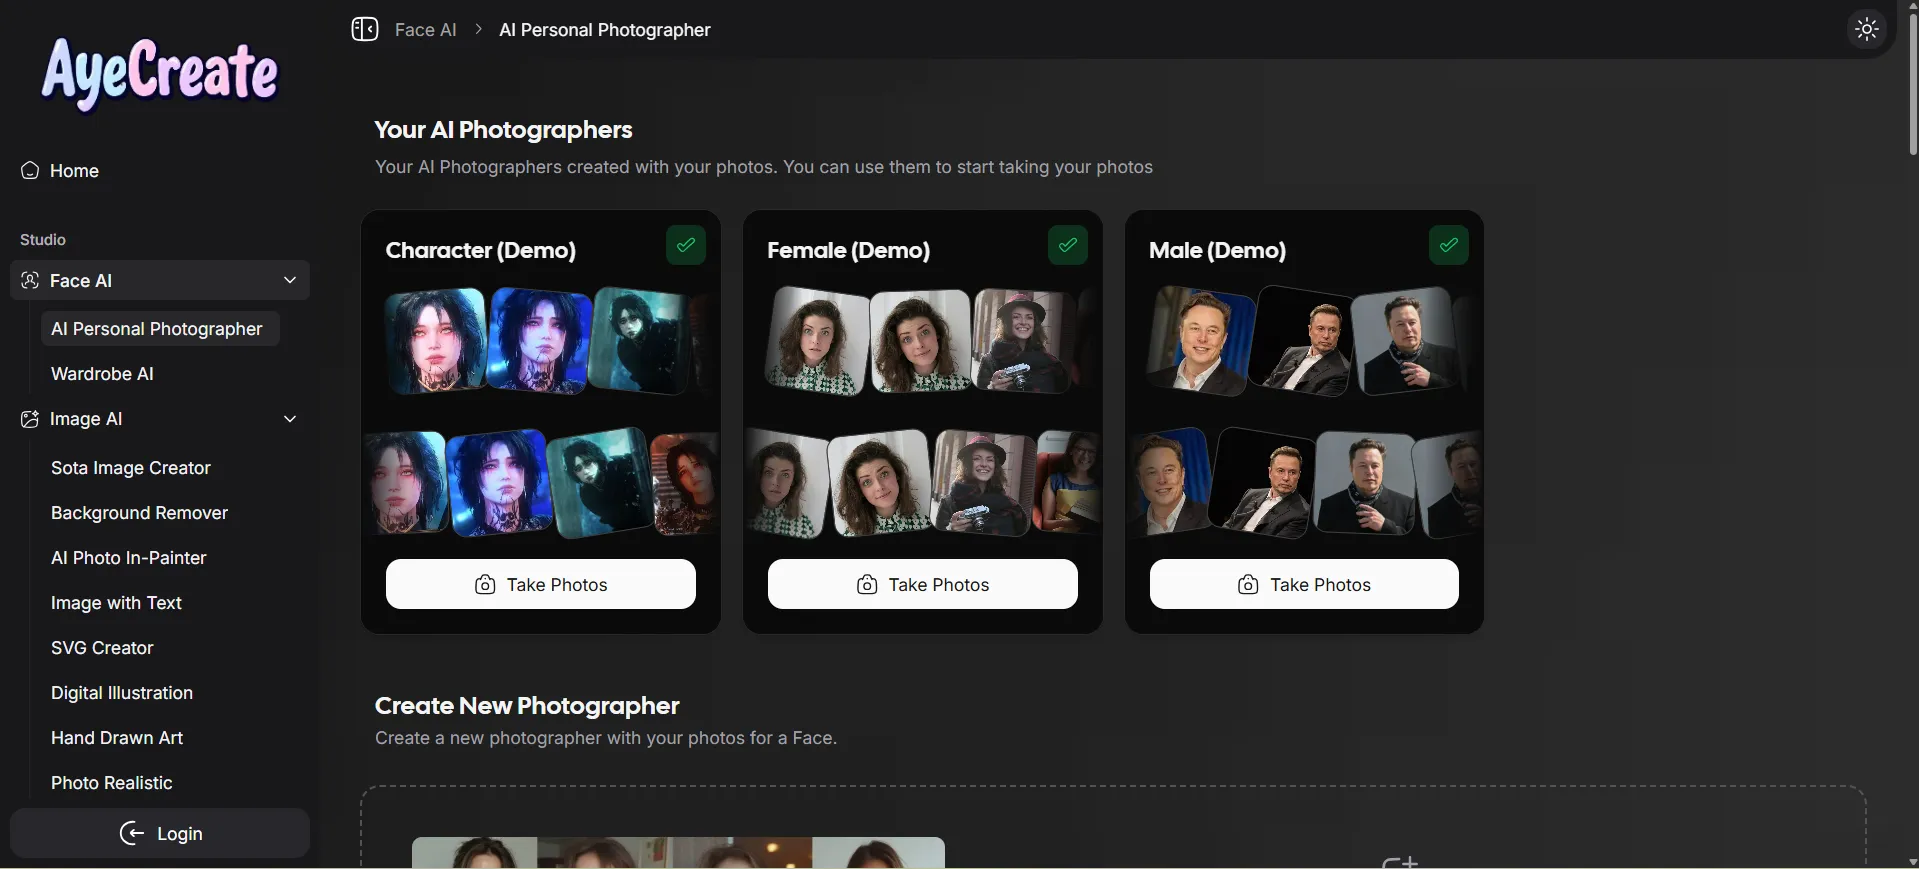Collapse the Image AI section chevron
The height and width of the screenshot is (869, 1919).
tap(290, 419)
